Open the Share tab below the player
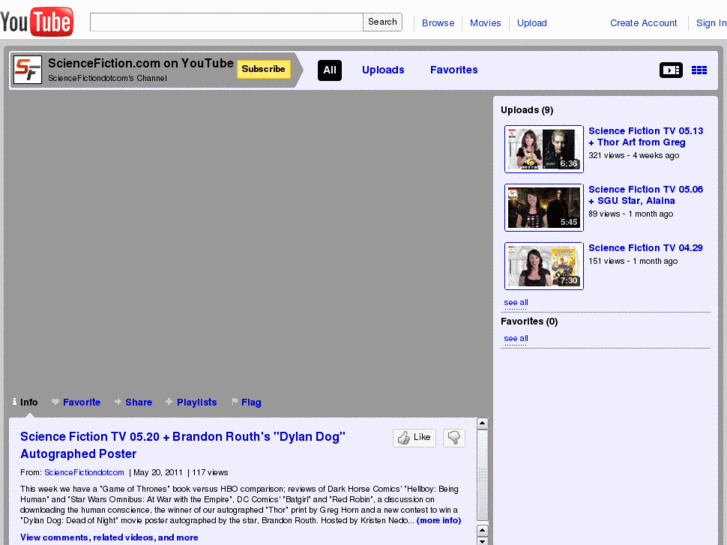The height and width of the screenshot is (545, 727). coord(139,402)
